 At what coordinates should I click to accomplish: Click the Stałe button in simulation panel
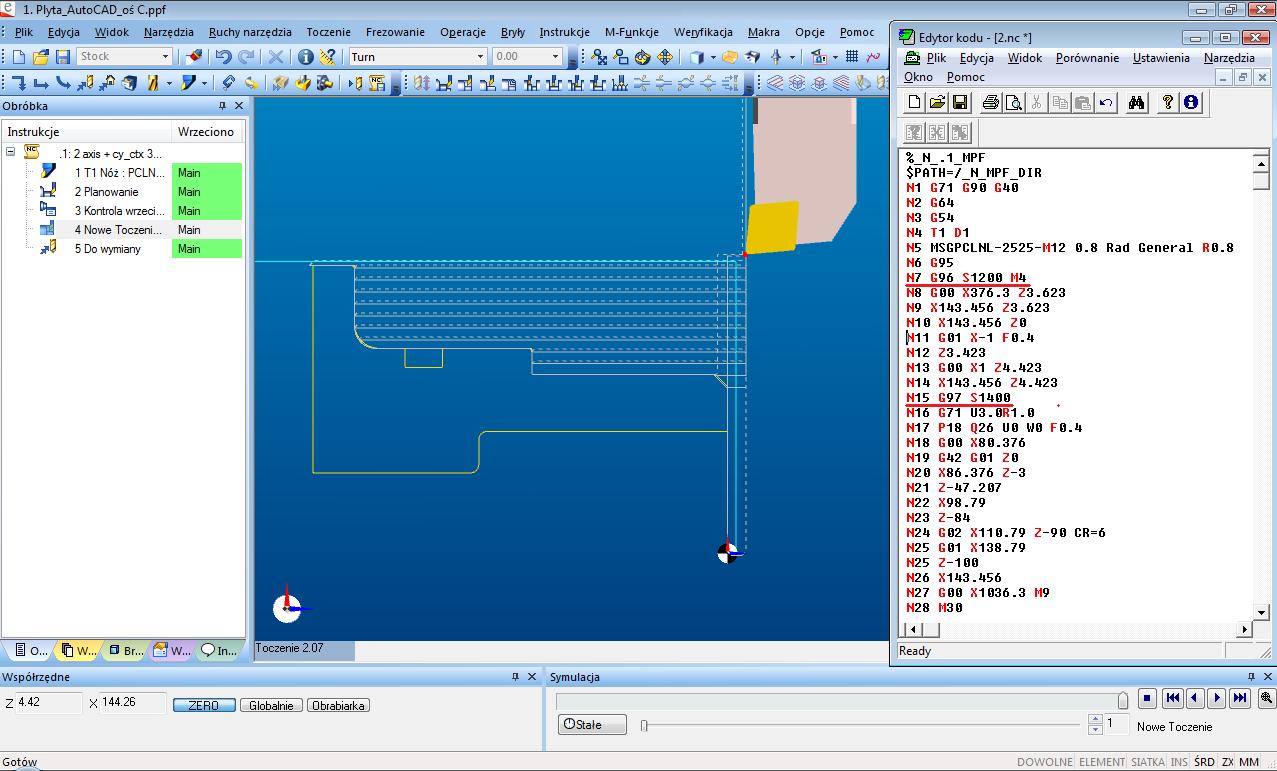(592, 724)
